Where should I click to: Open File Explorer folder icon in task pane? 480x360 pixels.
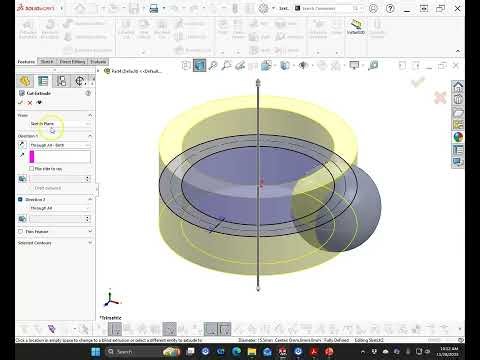point(458,113)
